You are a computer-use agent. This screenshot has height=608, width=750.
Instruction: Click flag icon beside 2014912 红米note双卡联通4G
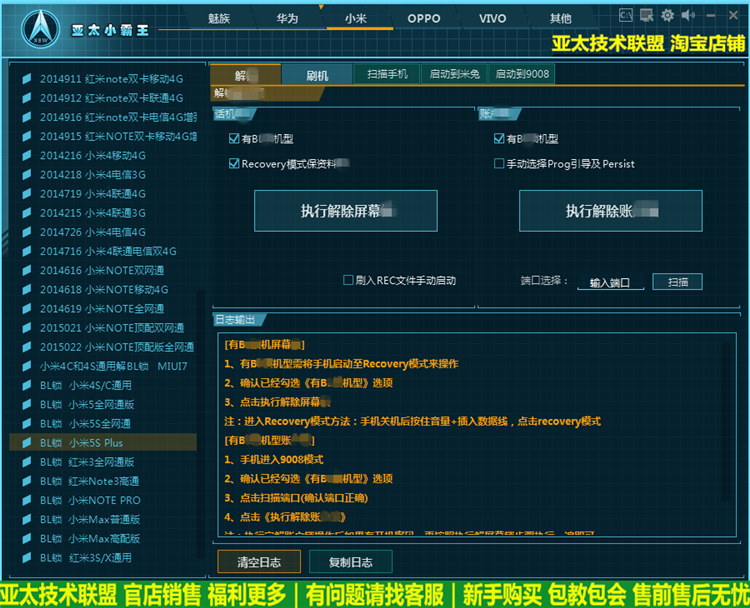click(x=27, y=98)
